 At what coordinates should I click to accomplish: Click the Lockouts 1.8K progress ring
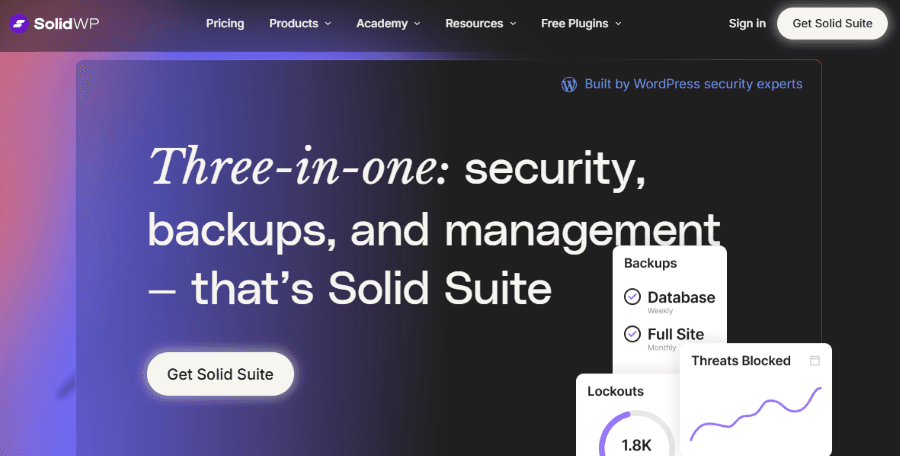[x=637, y=435]
